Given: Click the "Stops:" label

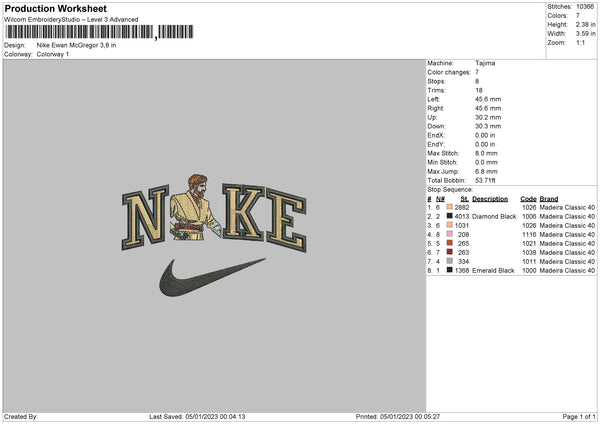Looking at the screenshot, I should click(437, 81).
